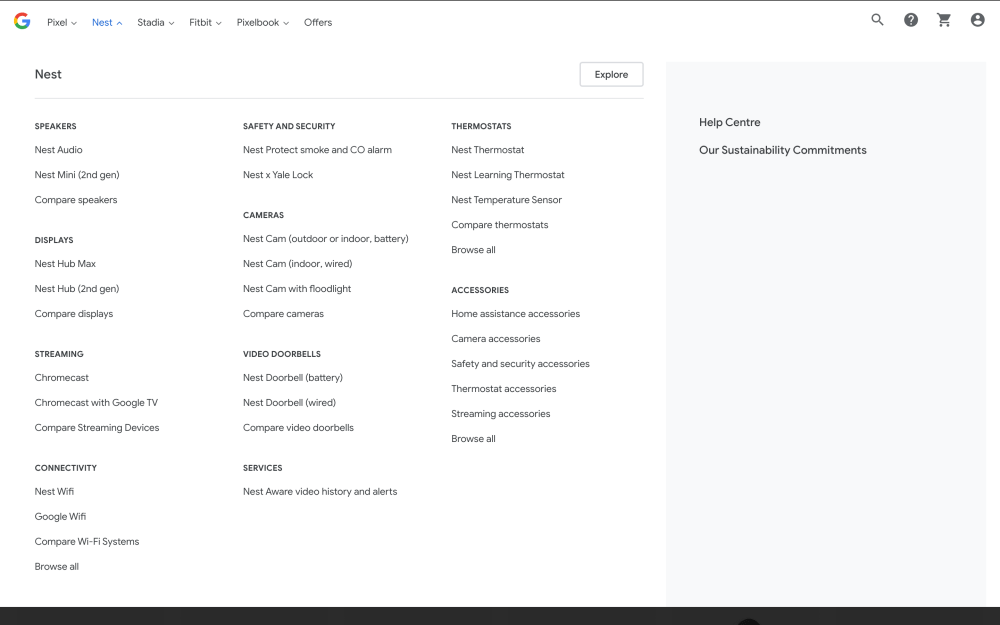Open the Help Centre link

click(x=729, y=122)
